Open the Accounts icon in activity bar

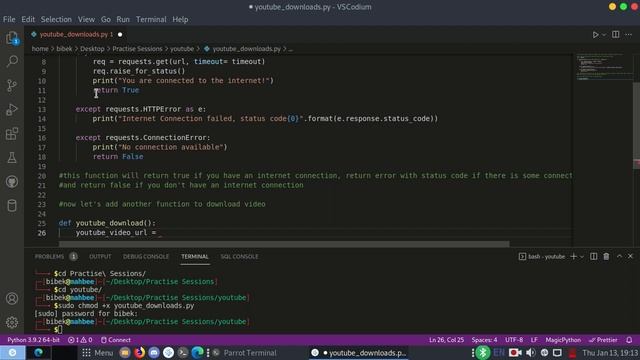click(x=12, y=298)
